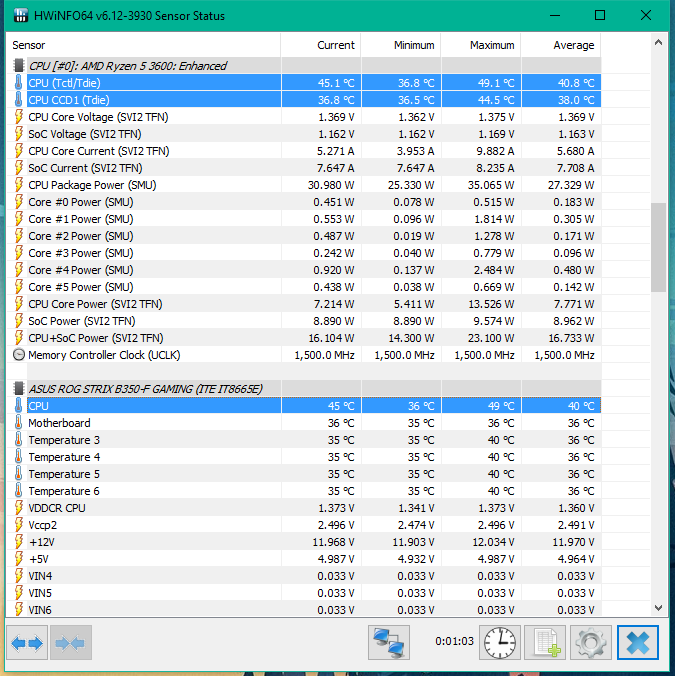Viewport: 675px width, 676px height.
Task: Maximize the HWiNFO64 Sensor Status window
Action: tap(600, 16)
